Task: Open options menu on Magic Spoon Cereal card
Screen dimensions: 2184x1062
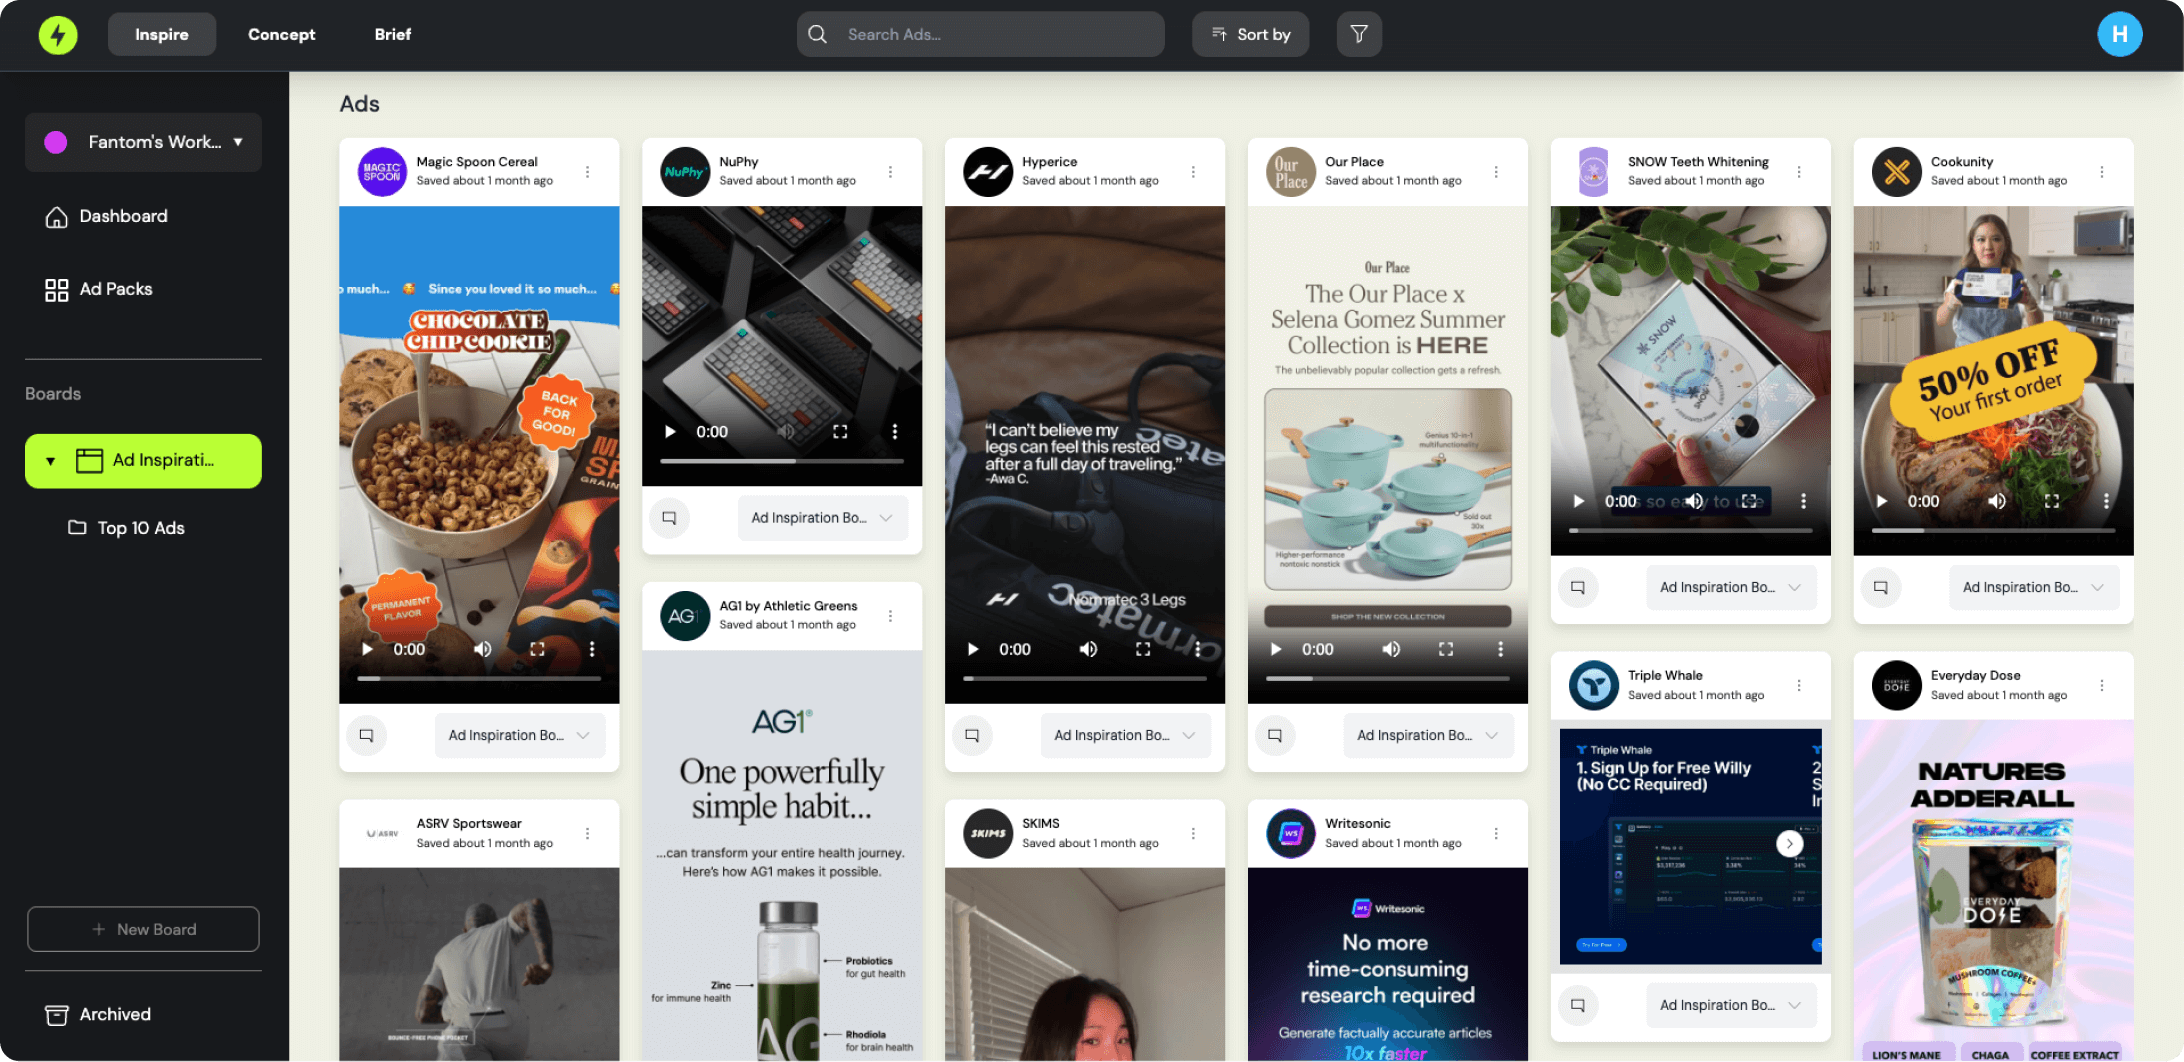Action: tap(588, 172)
